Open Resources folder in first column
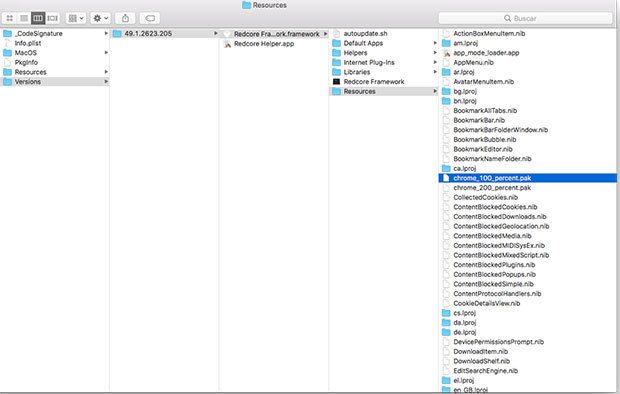 tap(55, 72)
